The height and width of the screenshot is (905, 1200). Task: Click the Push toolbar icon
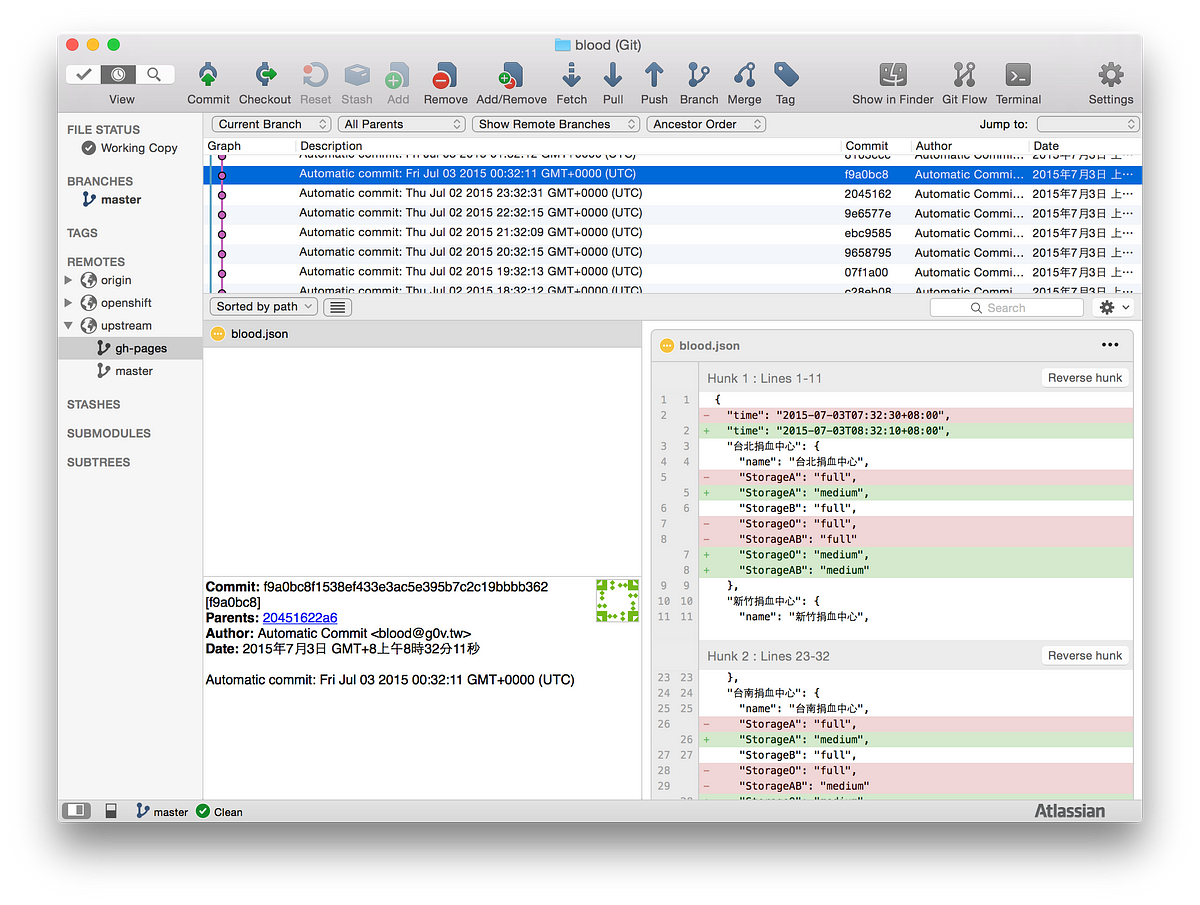coord(654,76)
